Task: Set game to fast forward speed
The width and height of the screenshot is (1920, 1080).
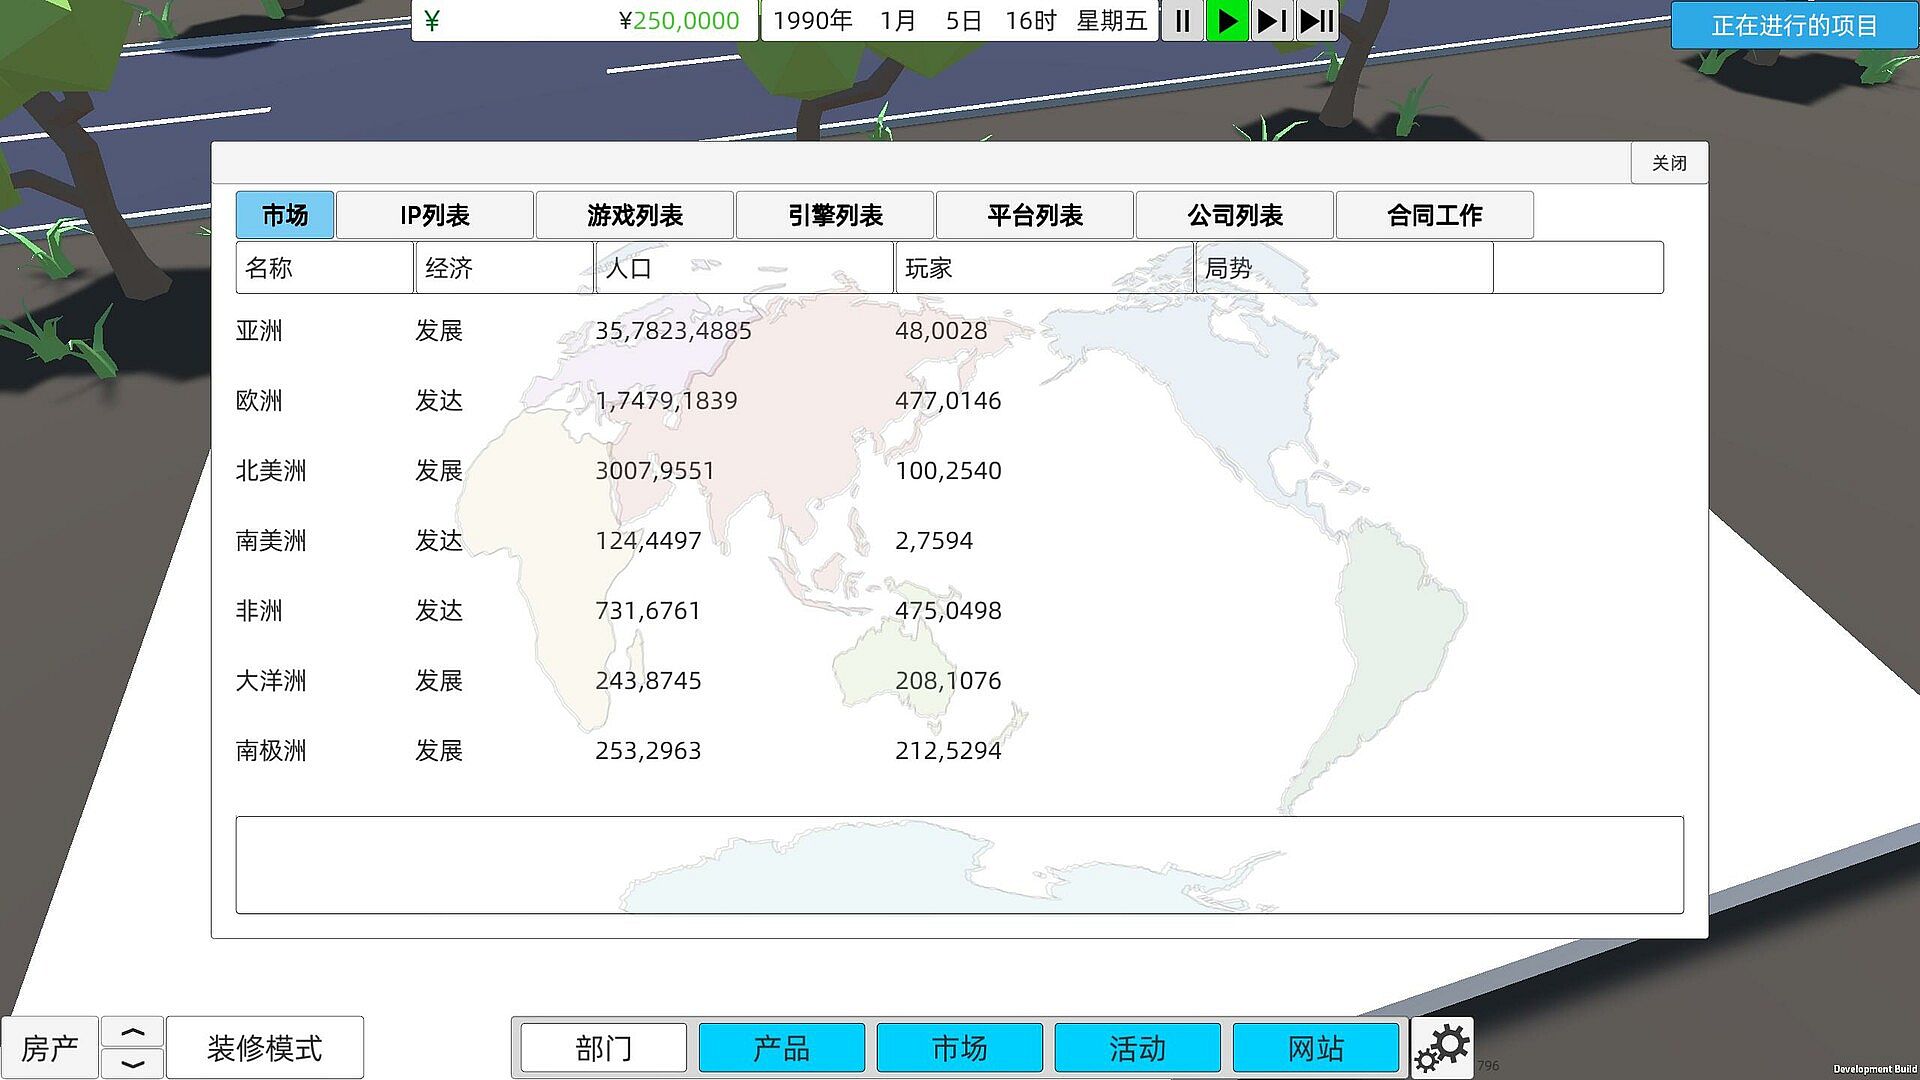Action: pyautogui.click(x=1272, y=21)
